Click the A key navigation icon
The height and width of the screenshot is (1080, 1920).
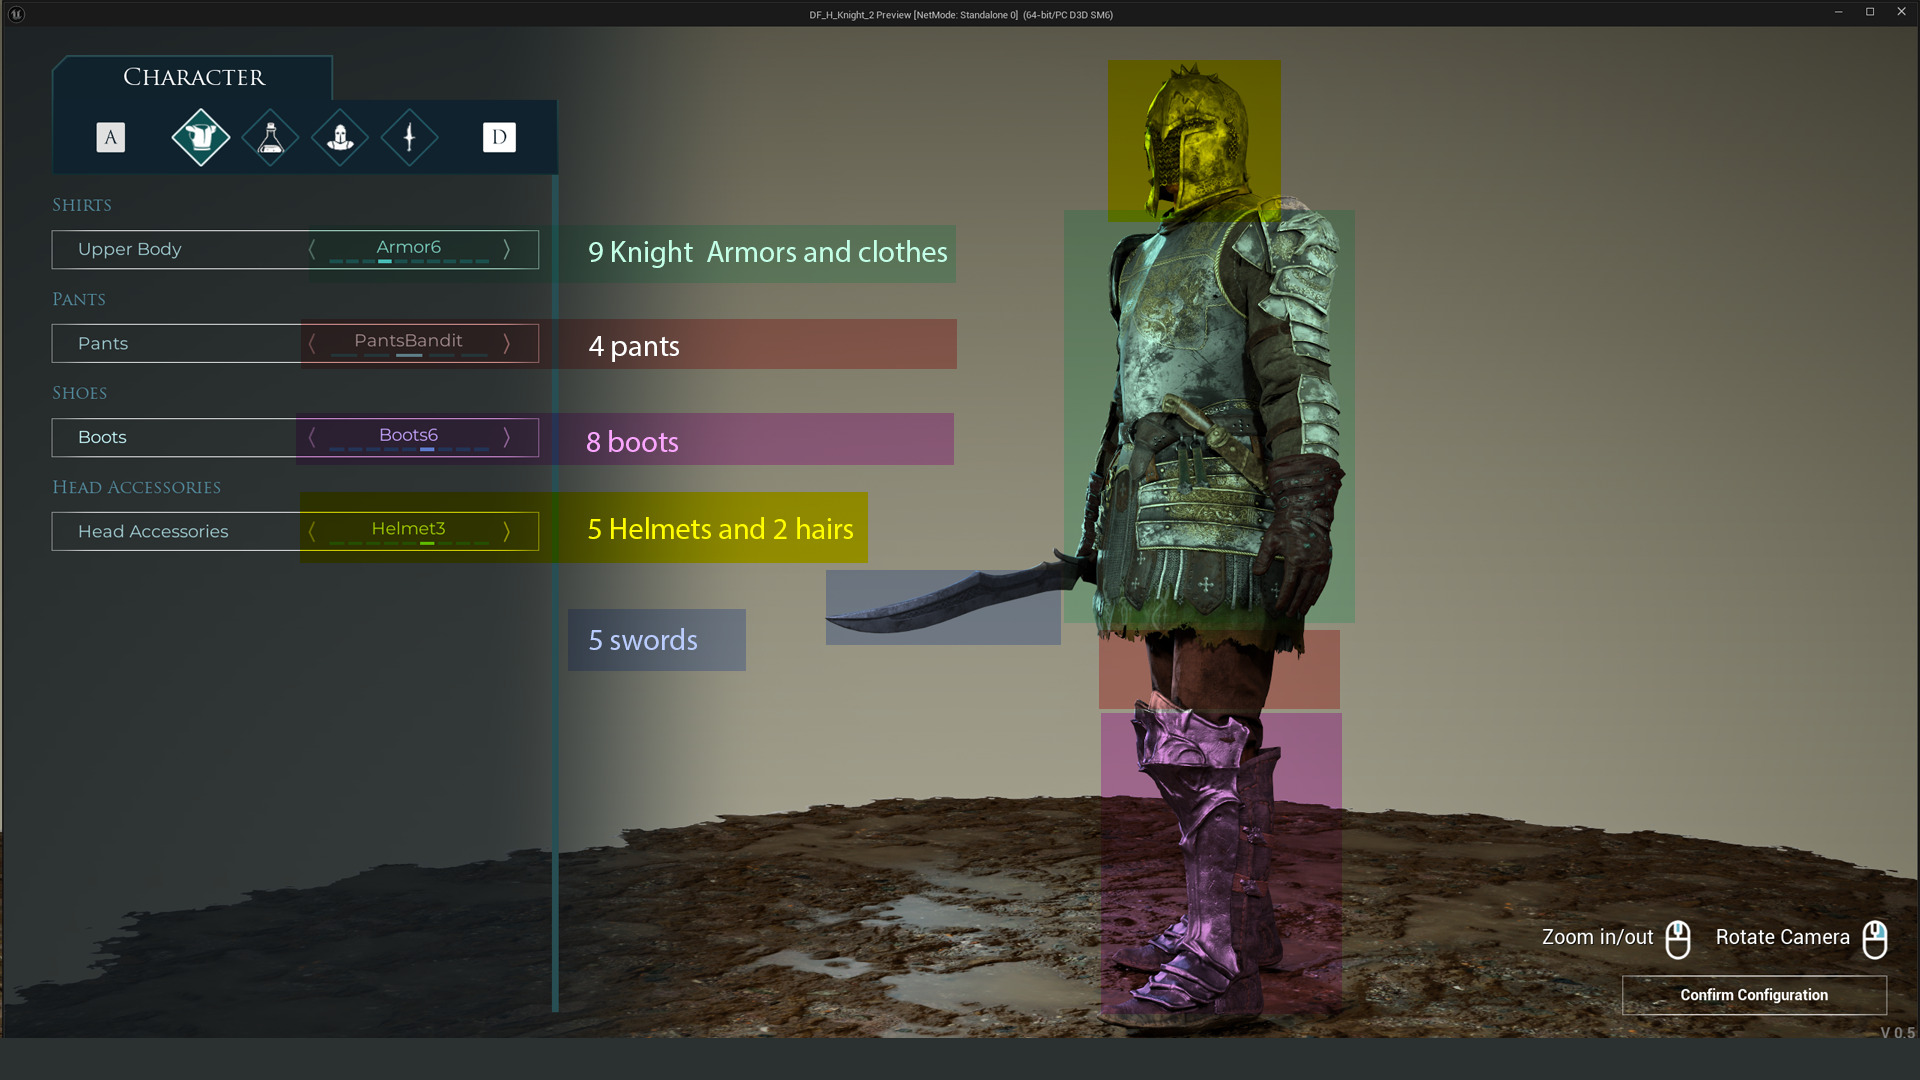(x=111, y=137)
